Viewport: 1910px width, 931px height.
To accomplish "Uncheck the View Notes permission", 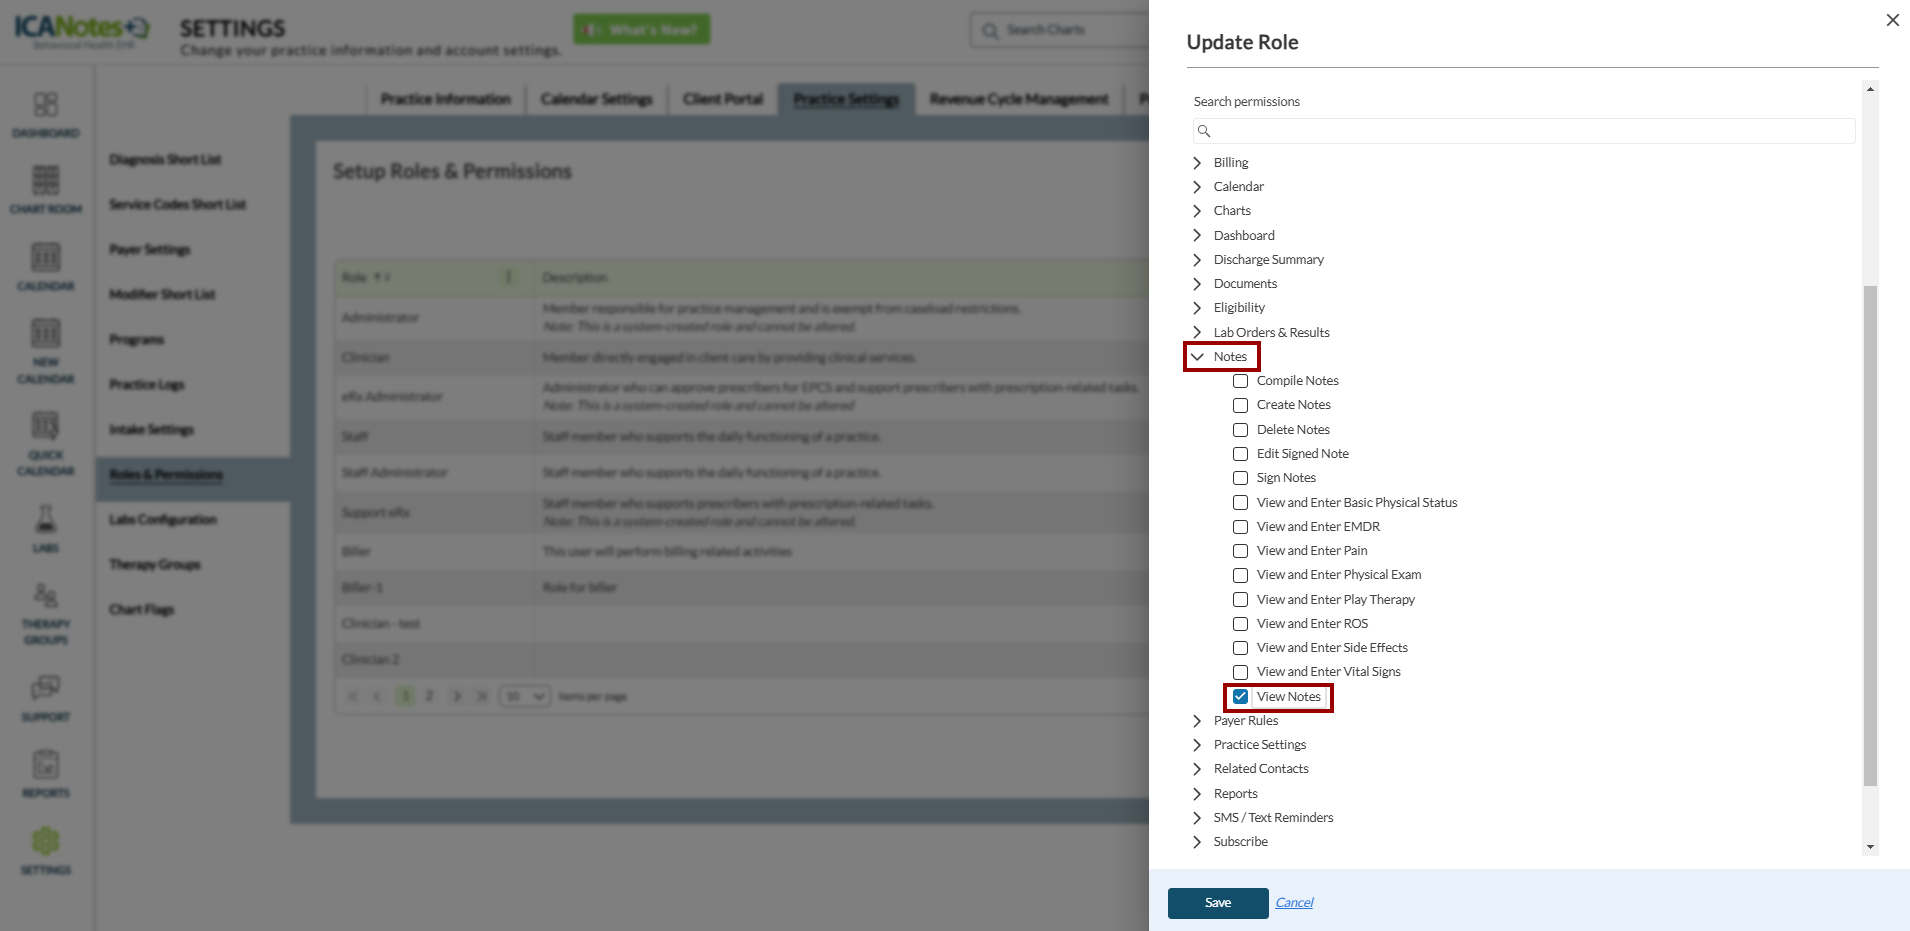I will [1240, 697].
